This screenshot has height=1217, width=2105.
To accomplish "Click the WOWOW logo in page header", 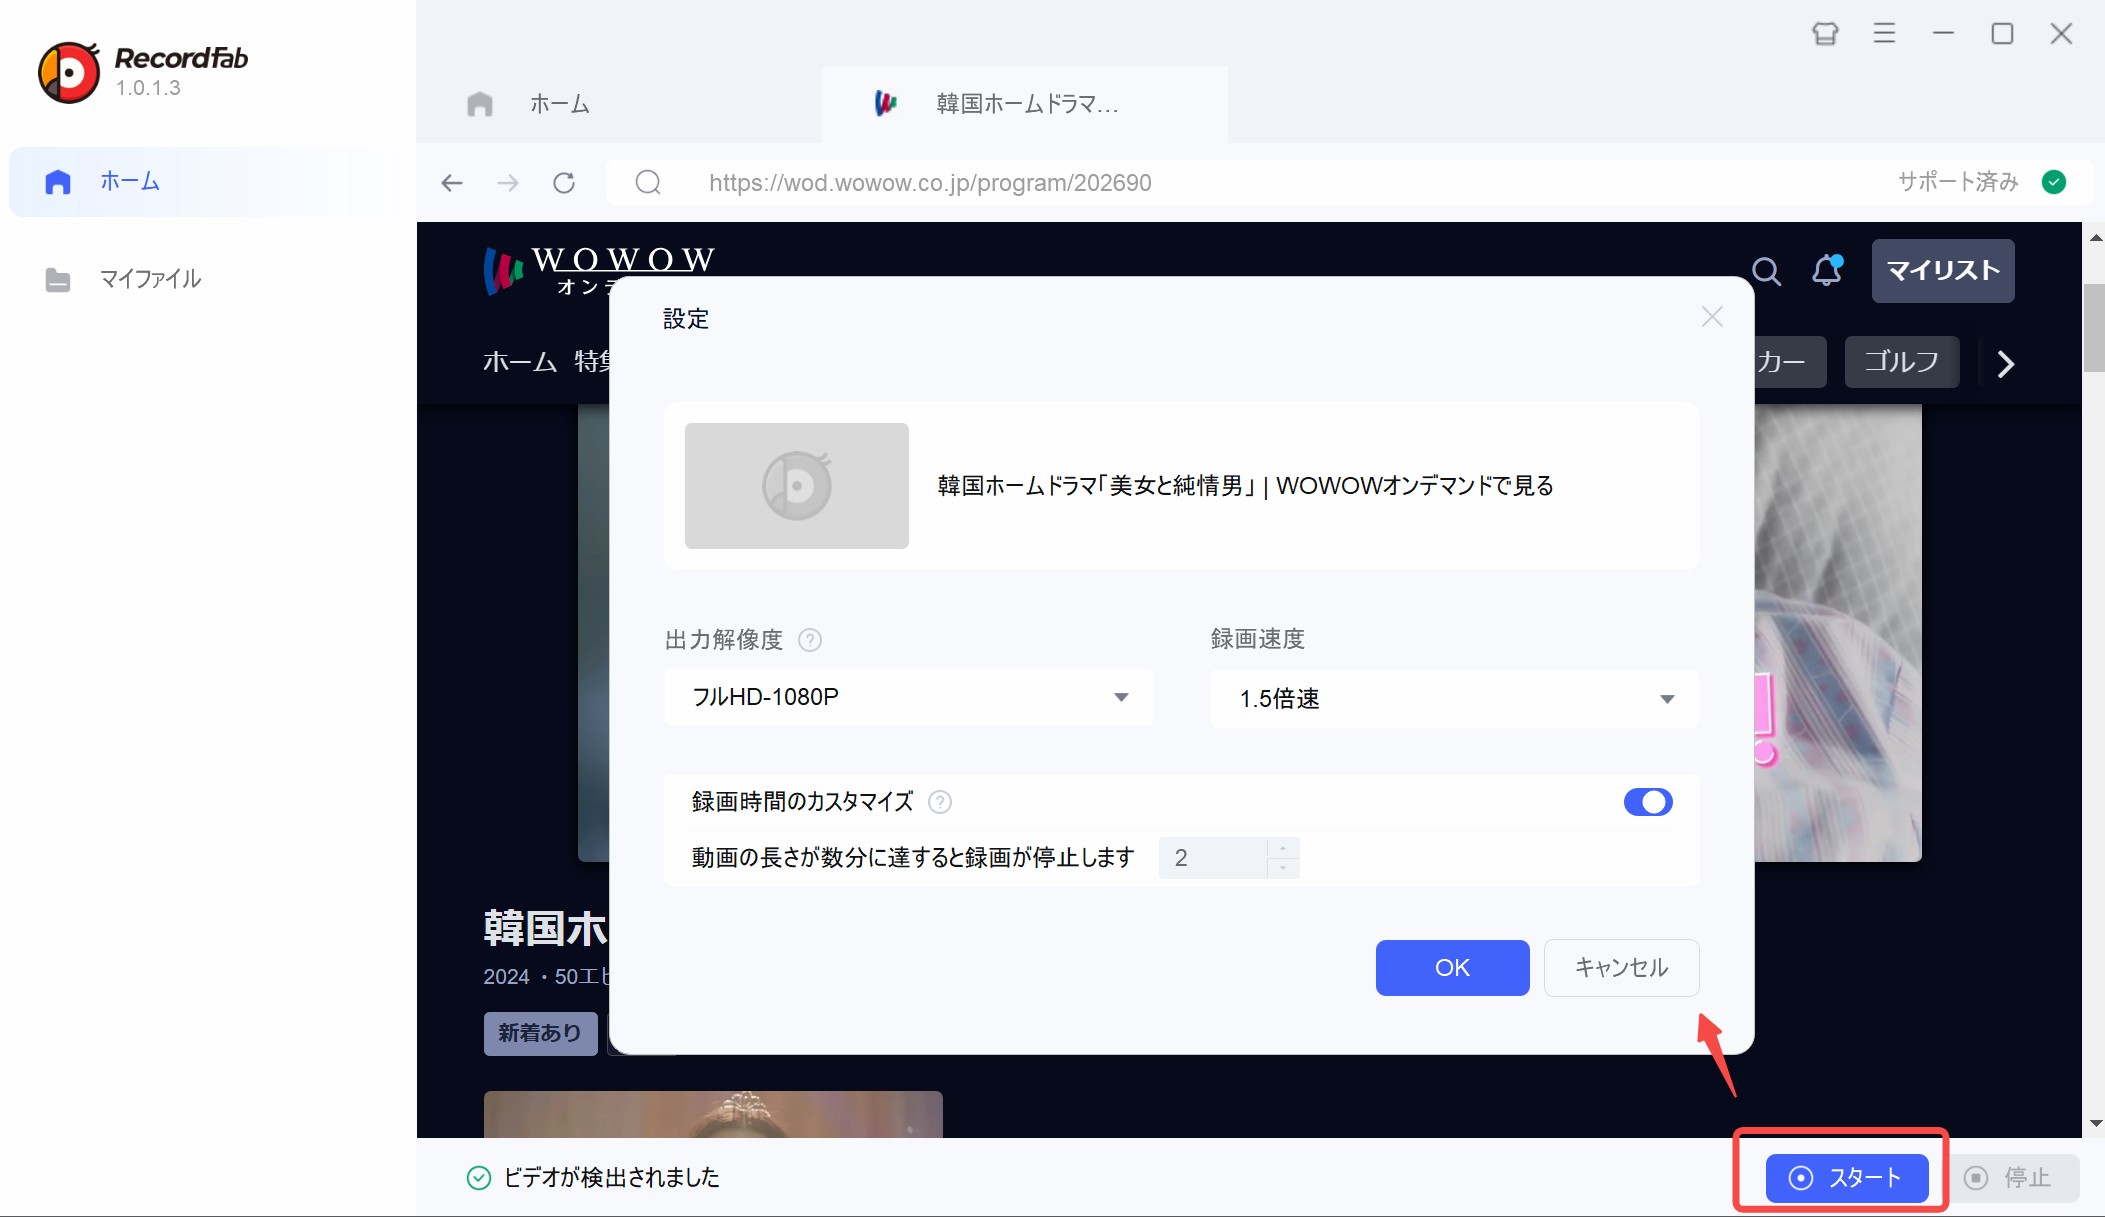I will pos(599,270).
